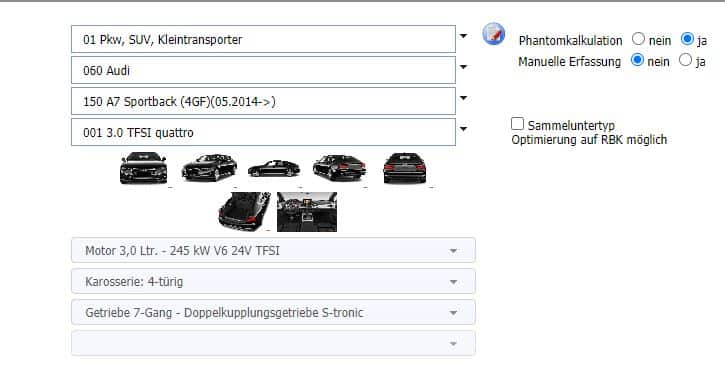Open the front view car thumbnail
The image size is (725, 390).
(x=143, y=167)
